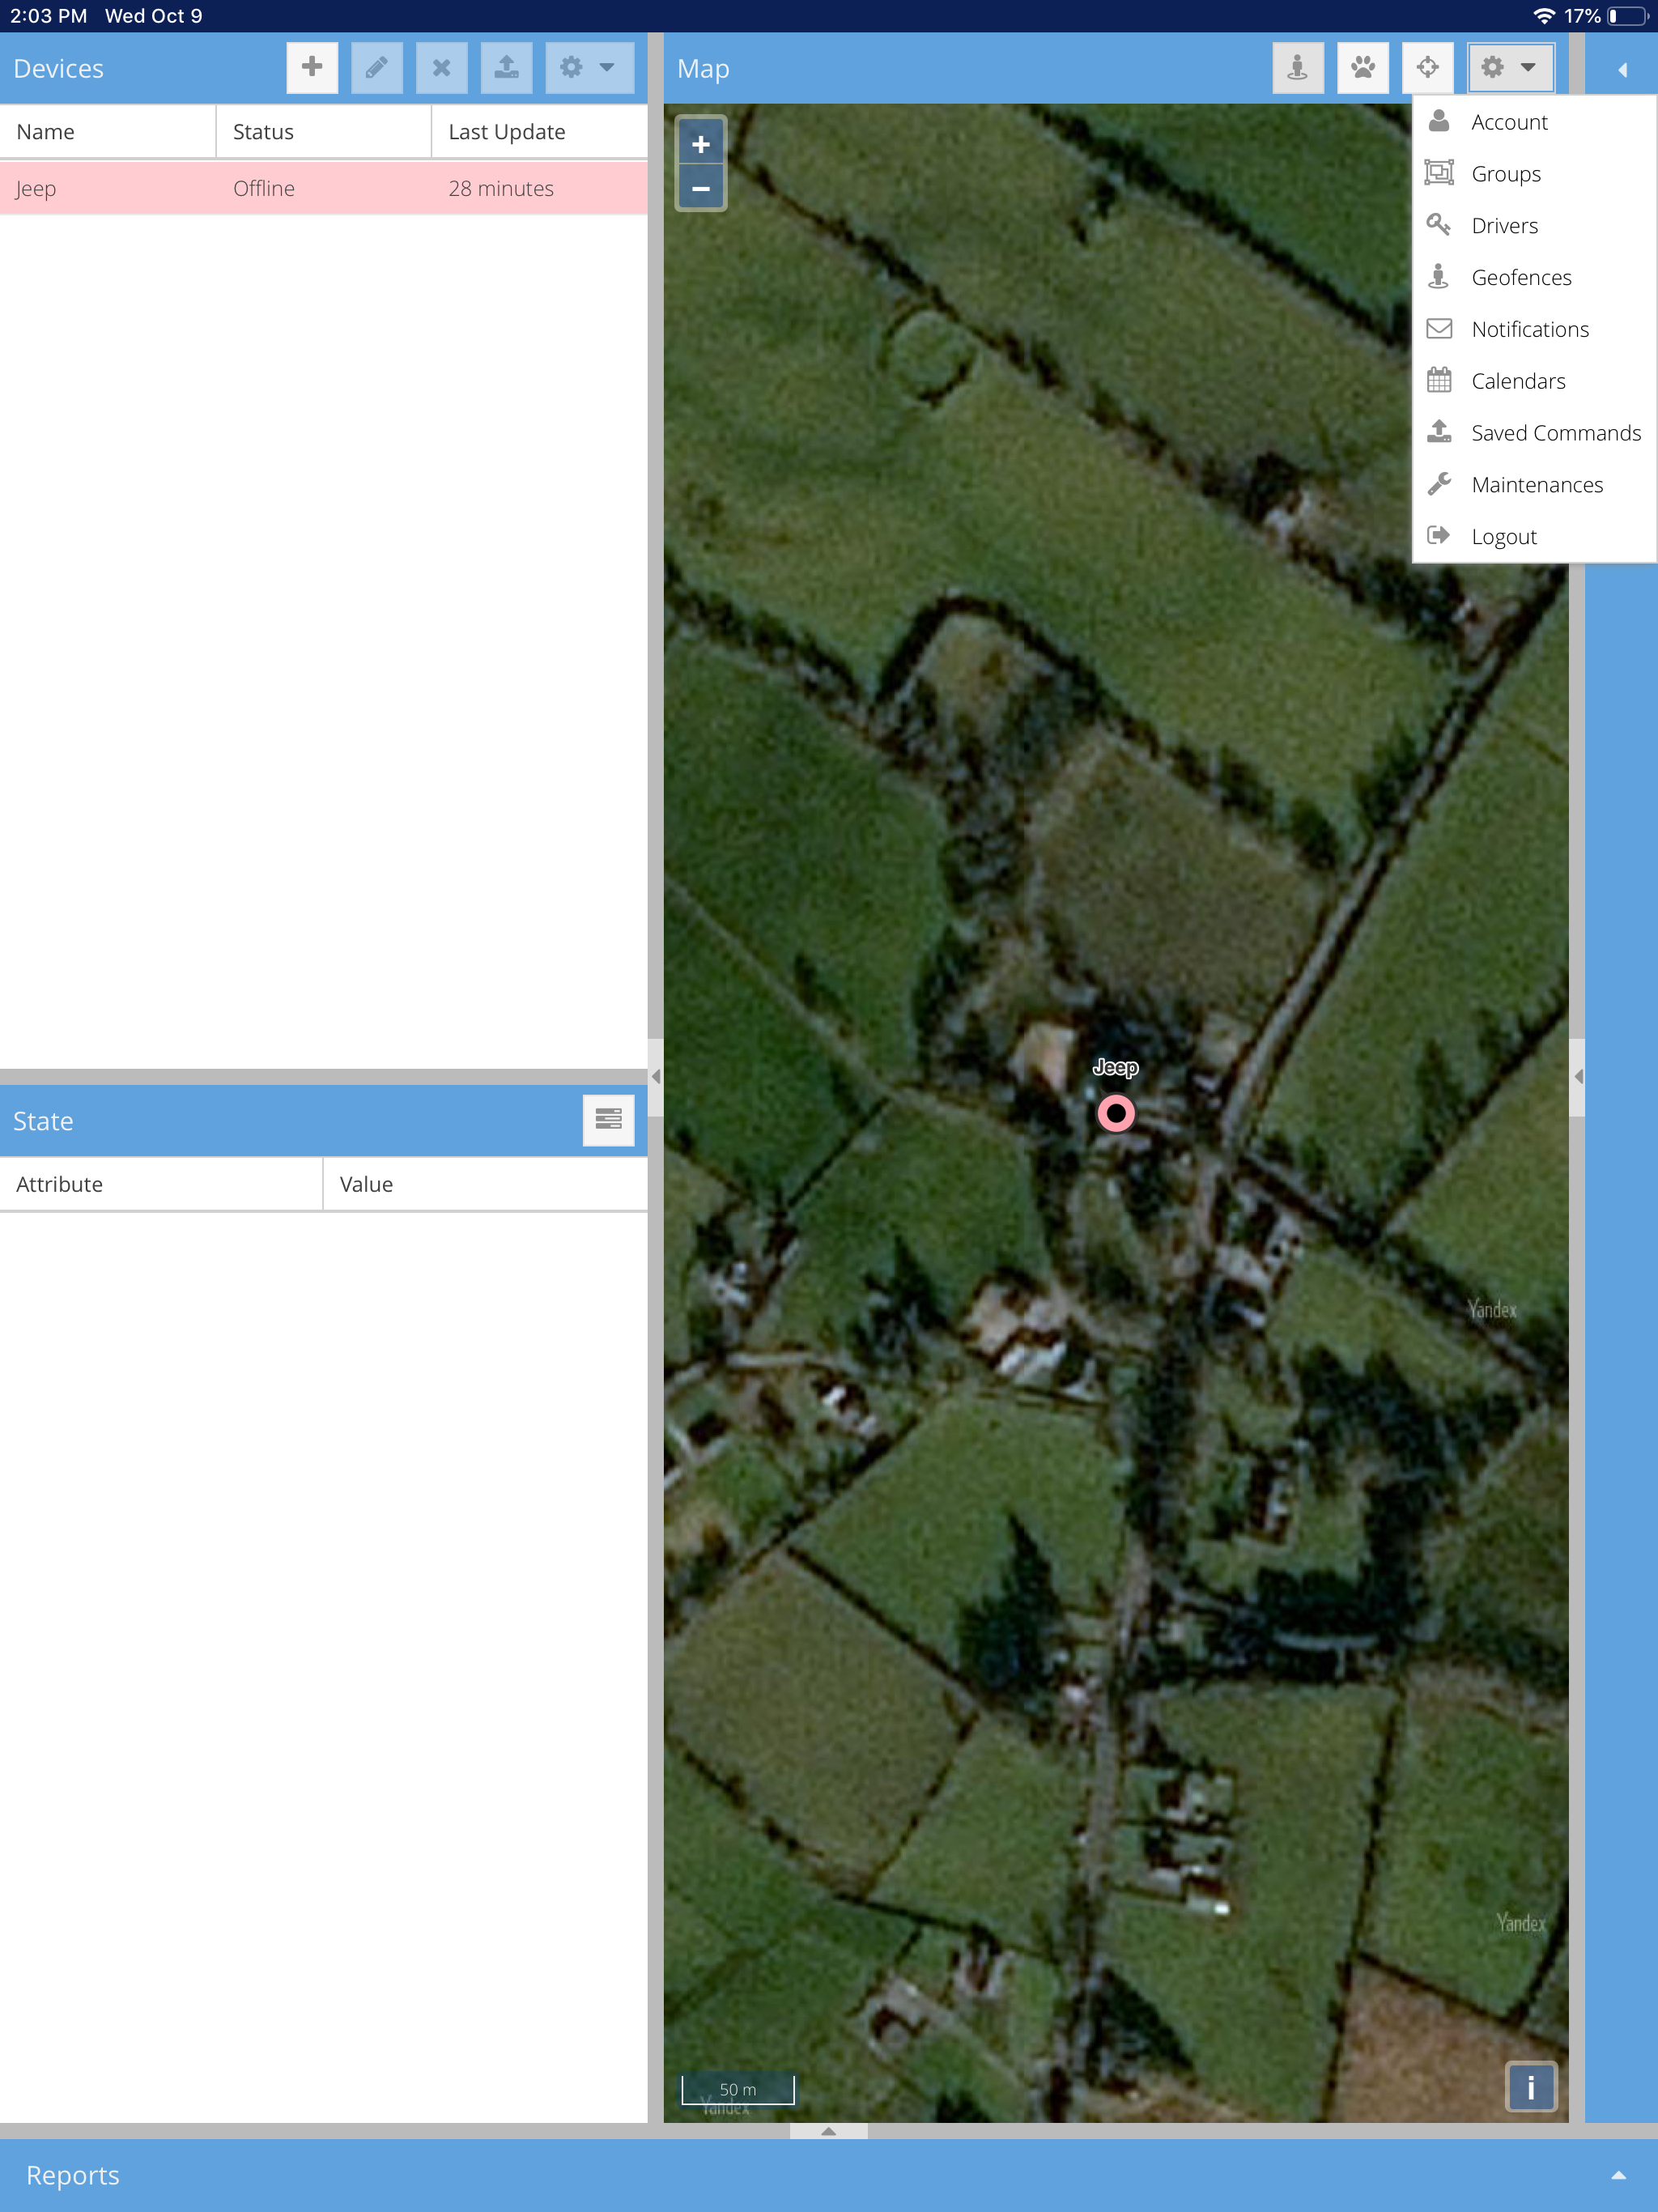The height and width of the screenshot is (2212, 1658).
Task: Expand the Reports panel arrow
Action: coord(1618,2175)
